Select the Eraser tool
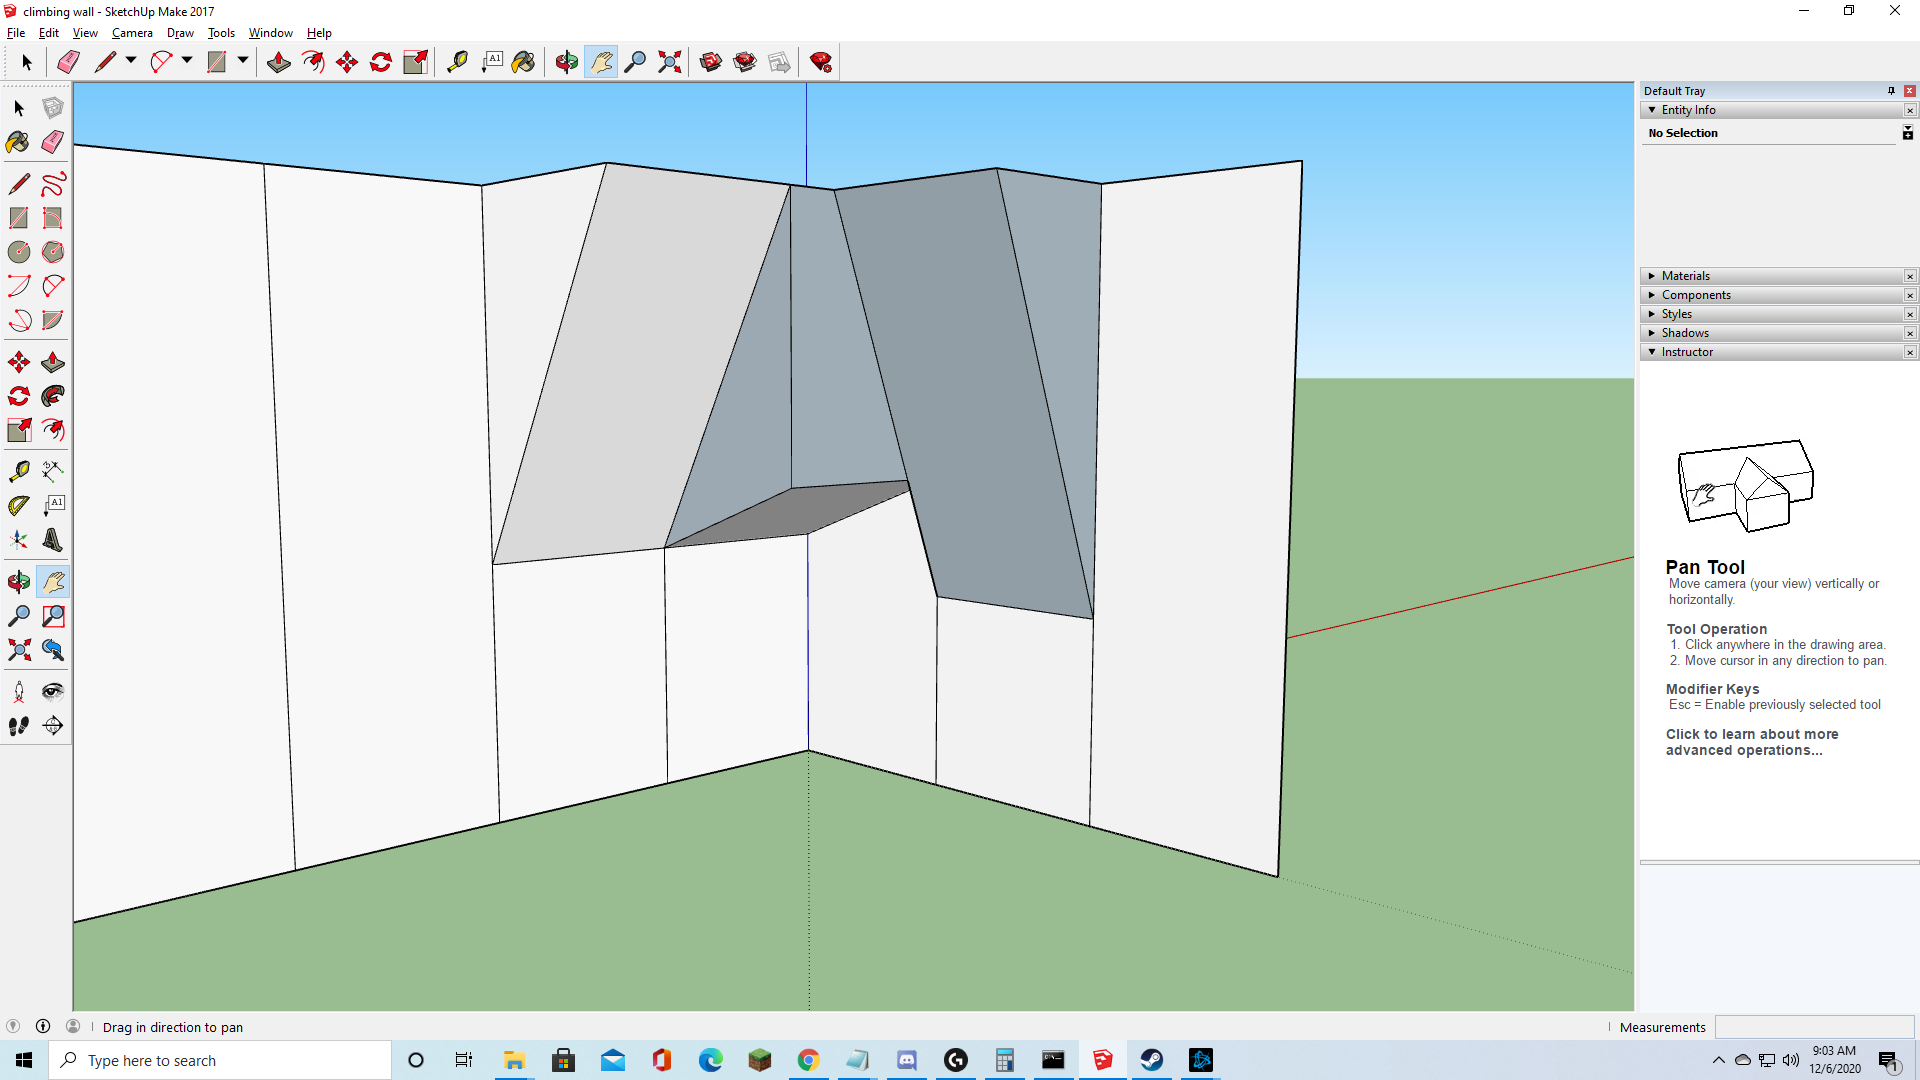The height and width of the screenshot is (1080, 1920). click(51, 141)
